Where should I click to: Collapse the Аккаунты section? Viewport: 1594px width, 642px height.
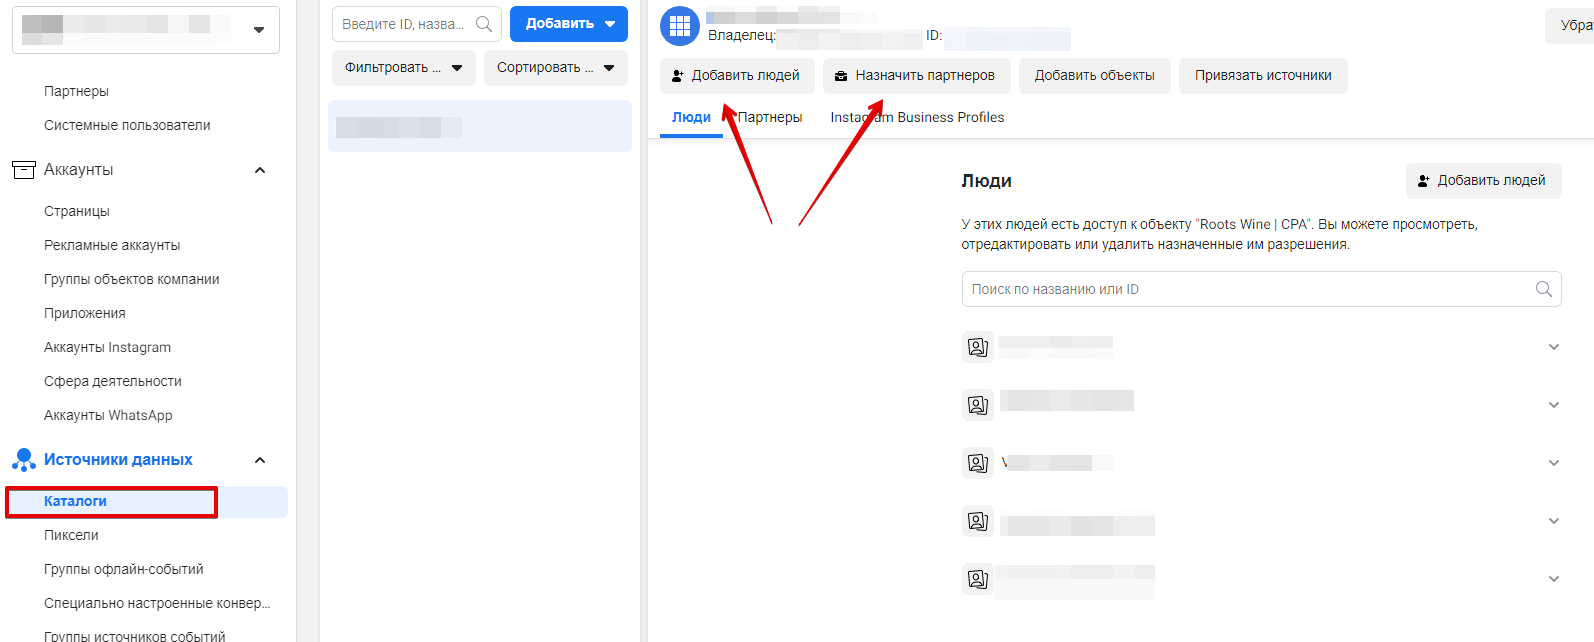coord(260,170)
